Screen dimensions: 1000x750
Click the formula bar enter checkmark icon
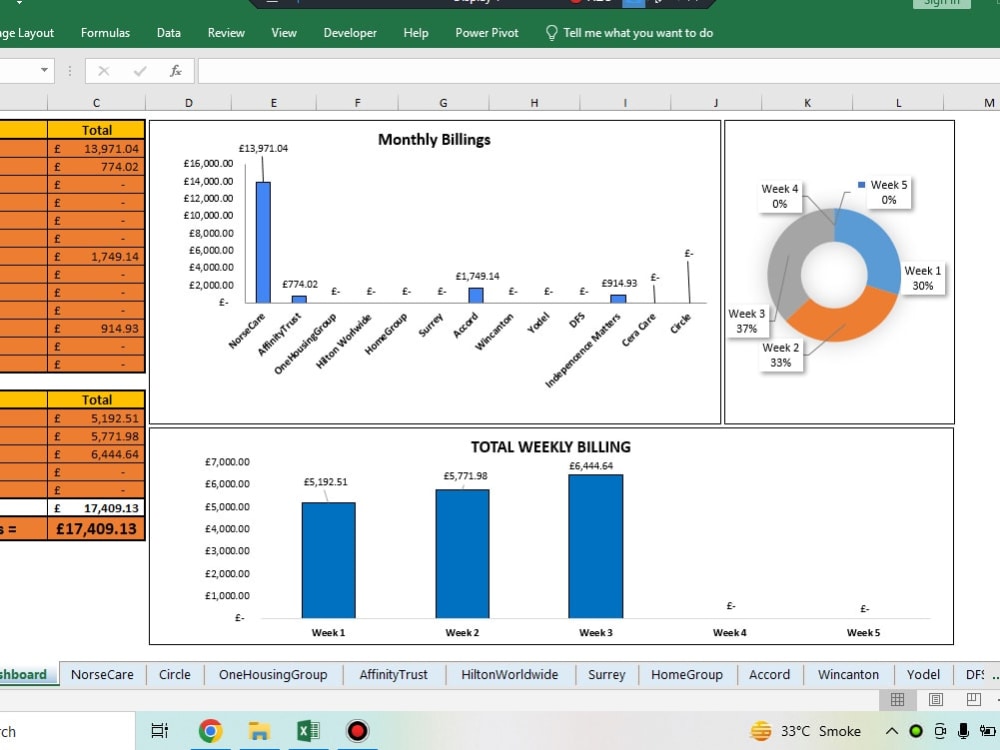point(140,71)
